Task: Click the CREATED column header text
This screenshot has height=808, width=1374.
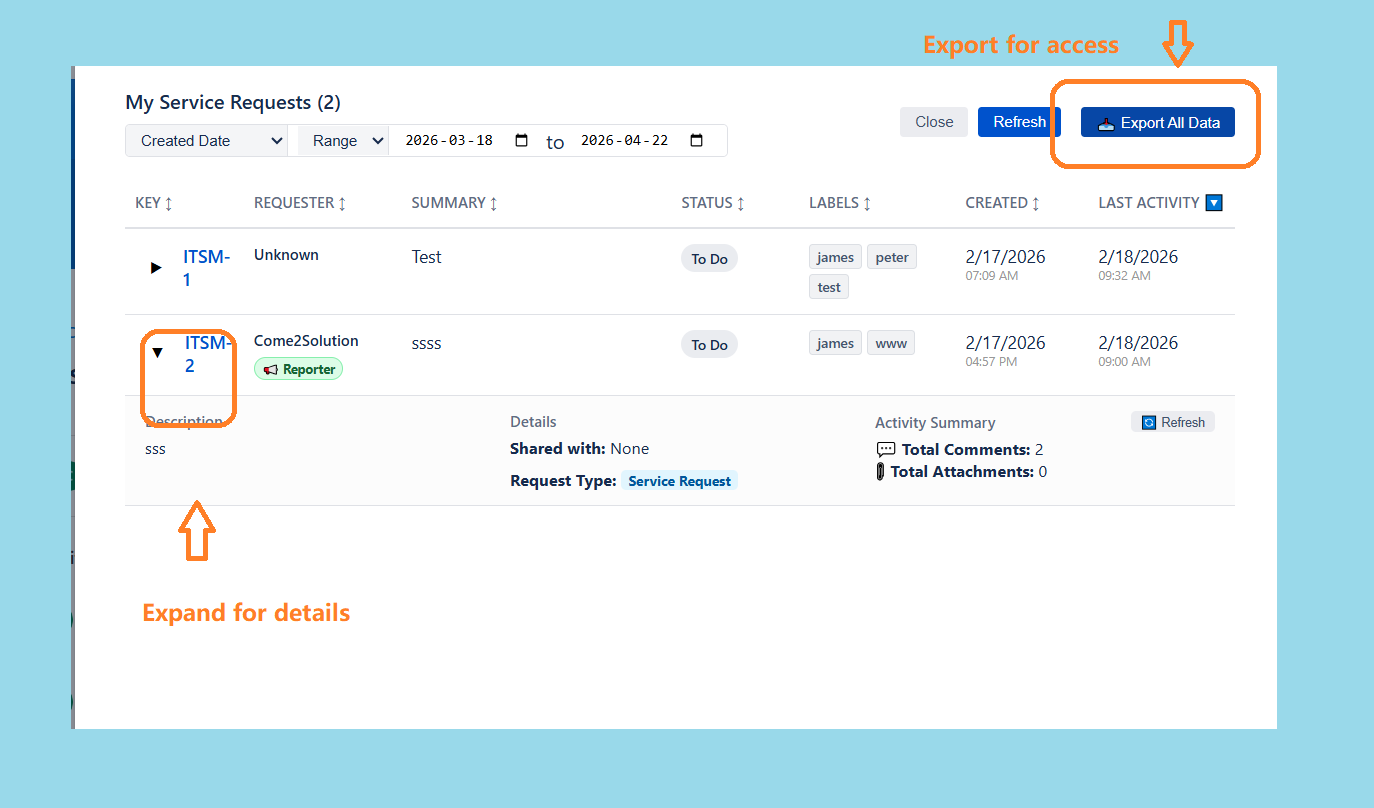Action: coord(996,203)
